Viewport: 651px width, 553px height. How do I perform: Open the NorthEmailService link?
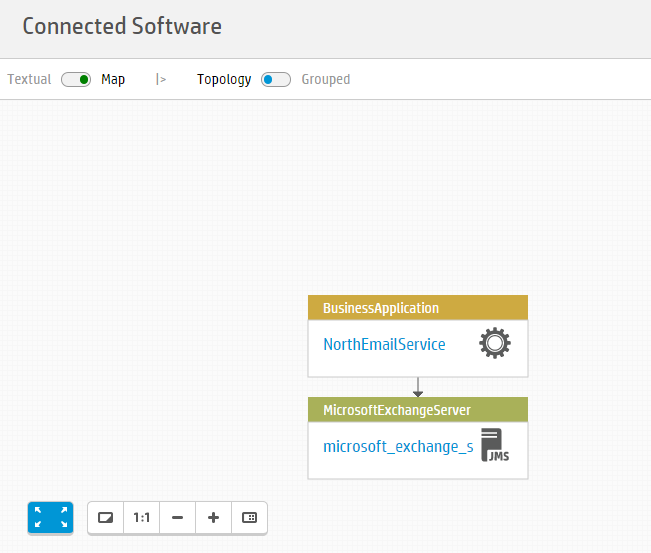(x=384, y=344)
